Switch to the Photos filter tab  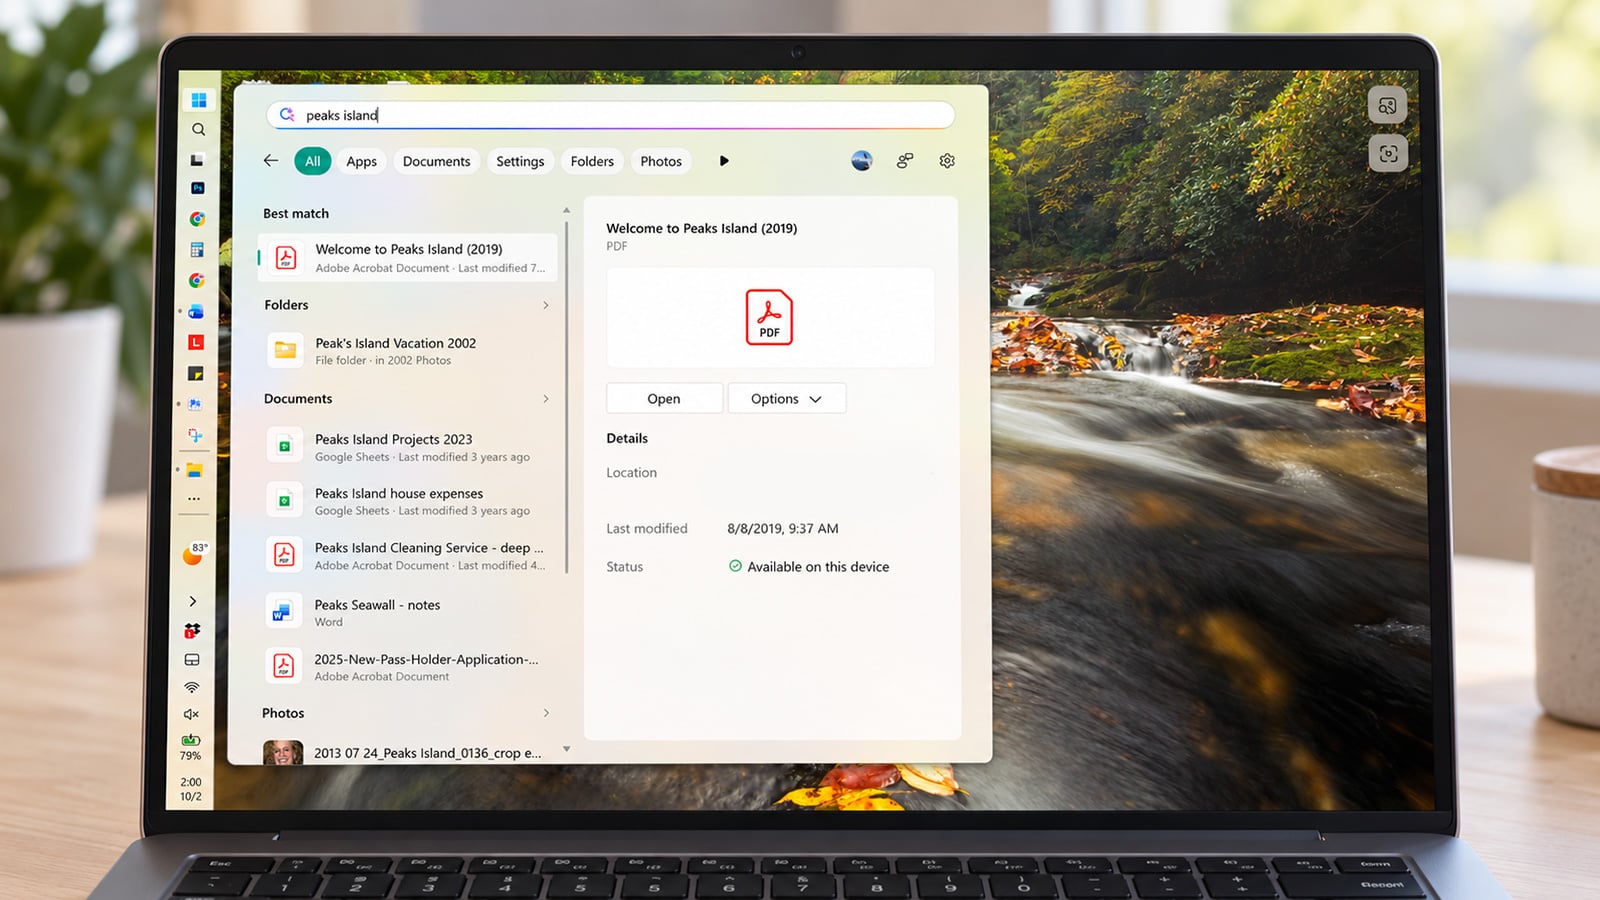(x=661, y=161)
